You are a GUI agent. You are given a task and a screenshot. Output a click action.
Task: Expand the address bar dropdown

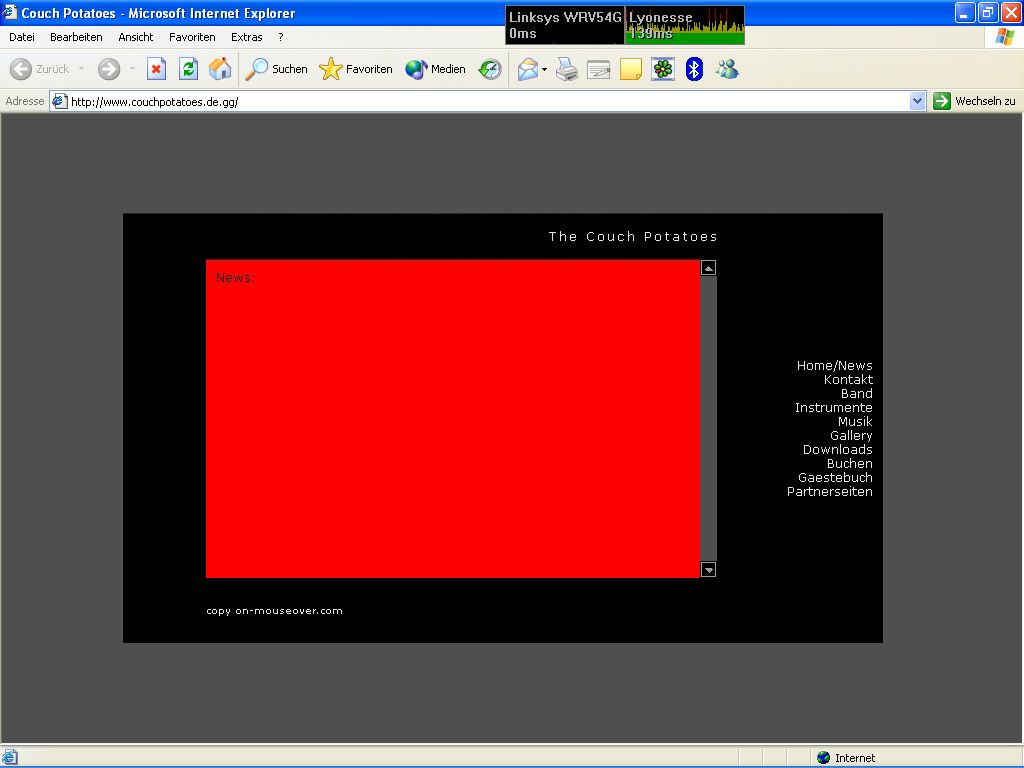pos(918,101)
